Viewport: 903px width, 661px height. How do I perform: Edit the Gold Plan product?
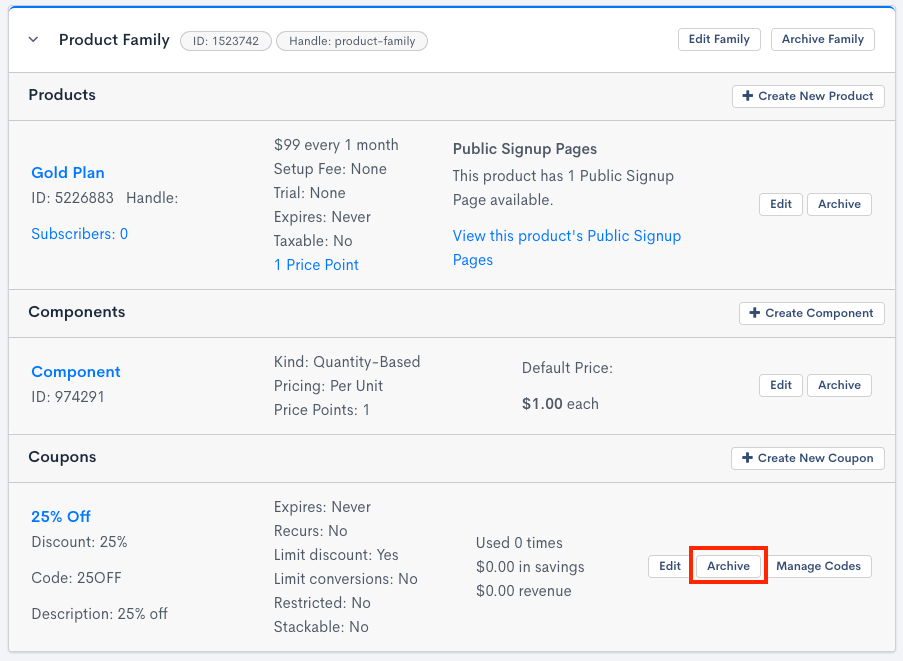(781, 204)
